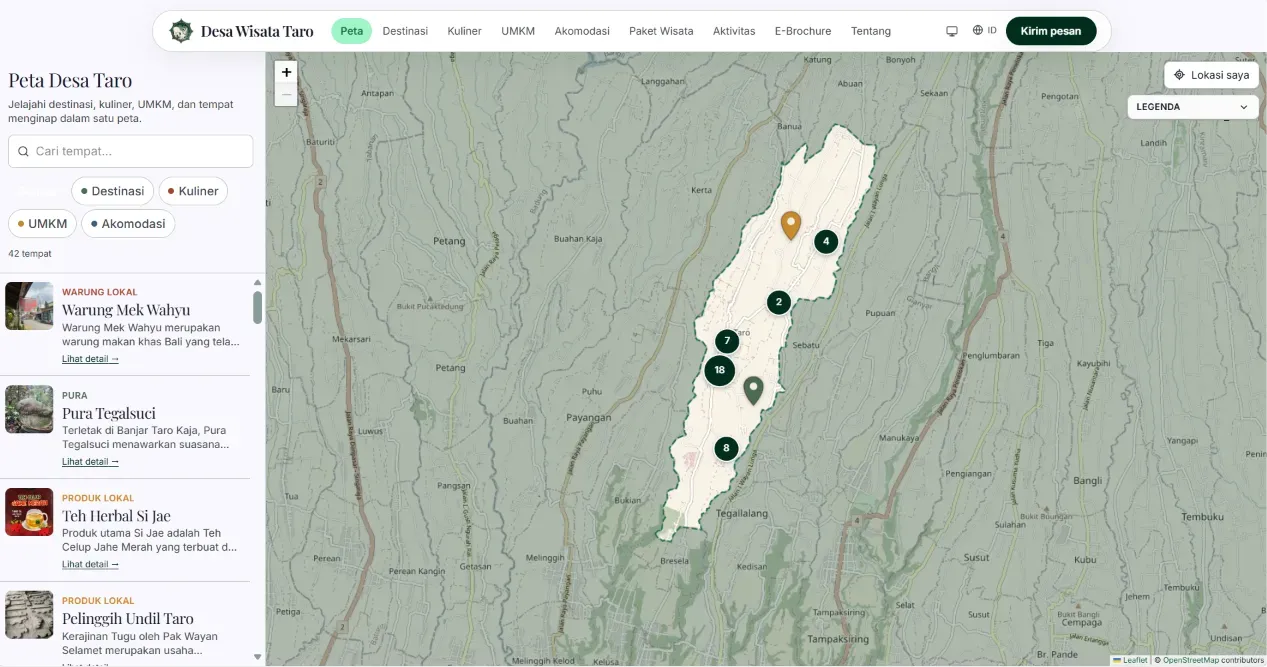This screenshot has height=667, width=1267.
Task: Click the place list scrollbar thumb
Action: pos(257,307)
